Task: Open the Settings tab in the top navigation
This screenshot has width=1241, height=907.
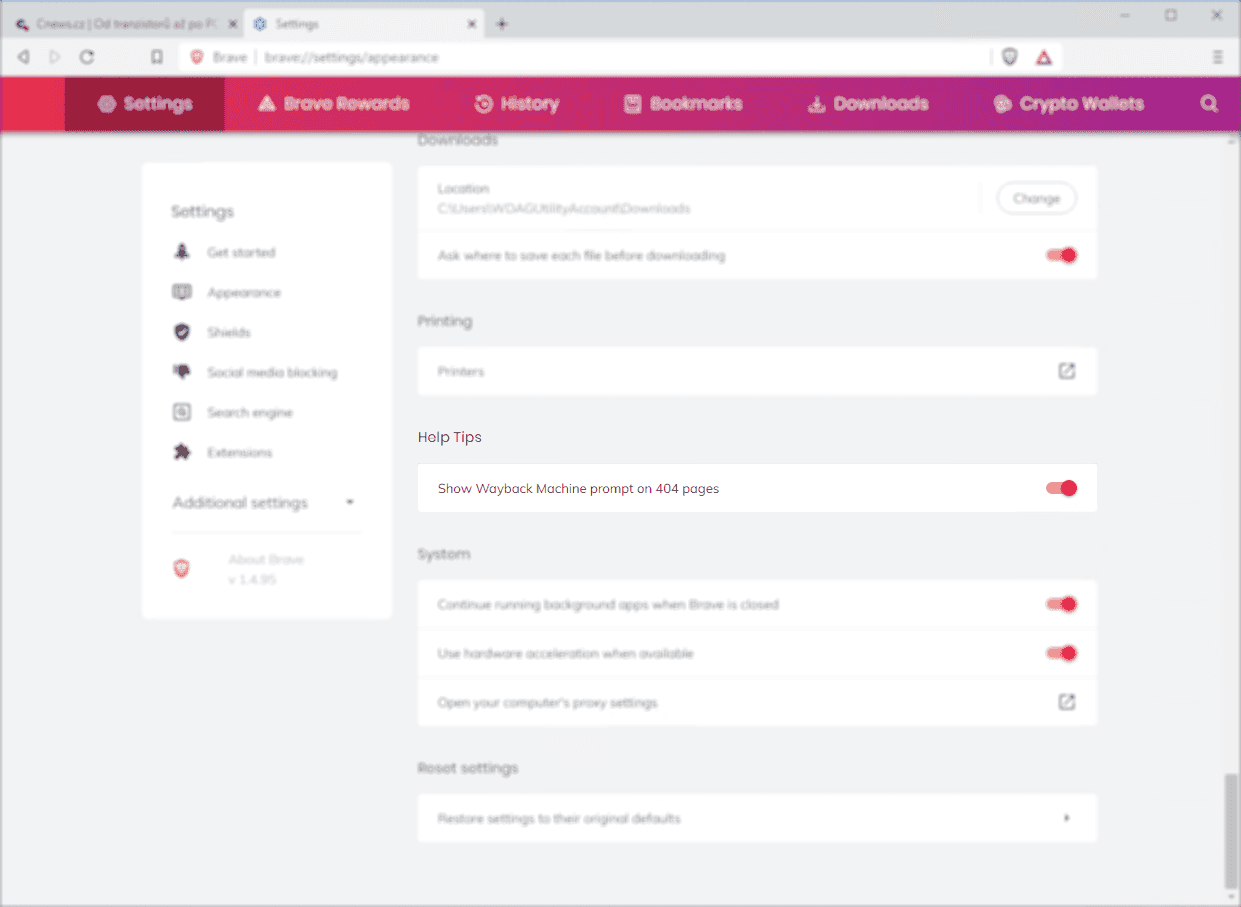Action: coord(145,104)
